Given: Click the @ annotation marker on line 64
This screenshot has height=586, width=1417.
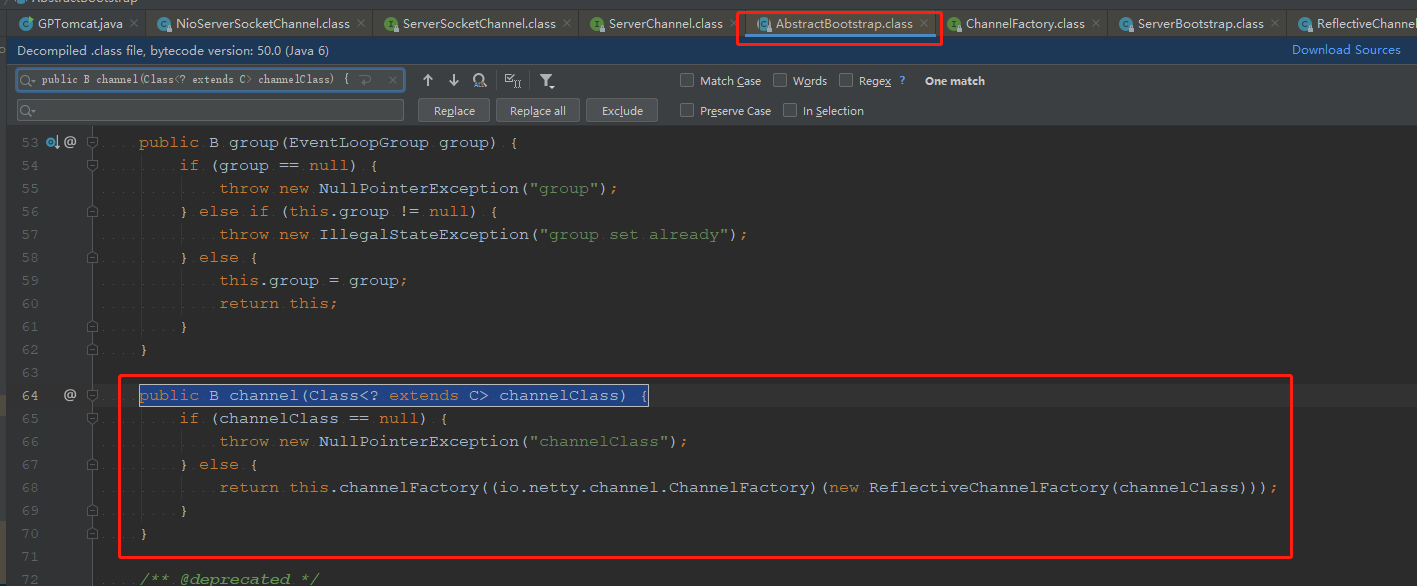Looking at the screenshot, I should pyautogui.click(x=70, y=395).
